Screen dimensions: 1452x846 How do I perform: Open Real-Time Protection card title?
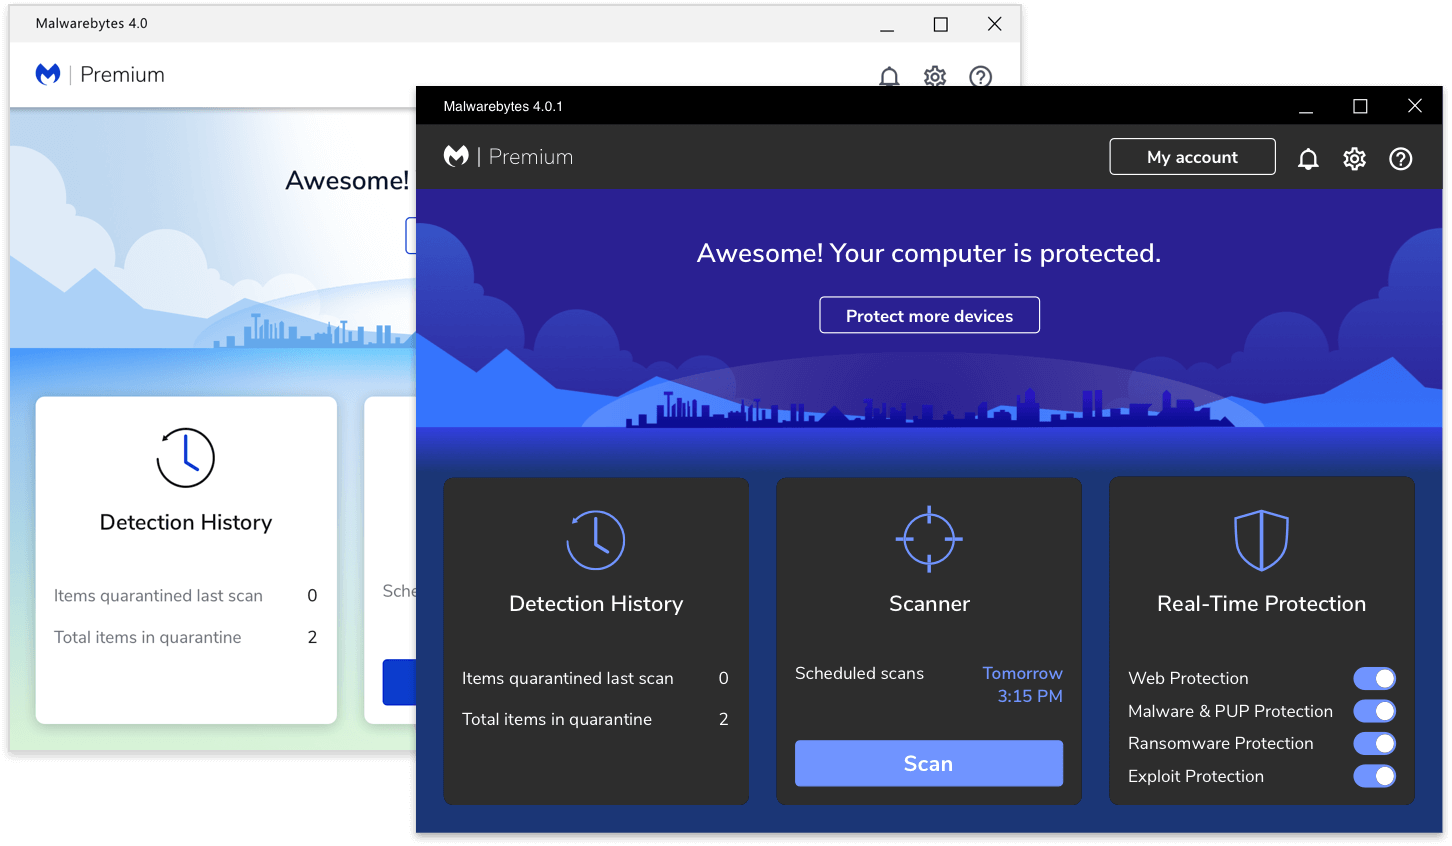pyautogui.click(x=1261, y=604)
